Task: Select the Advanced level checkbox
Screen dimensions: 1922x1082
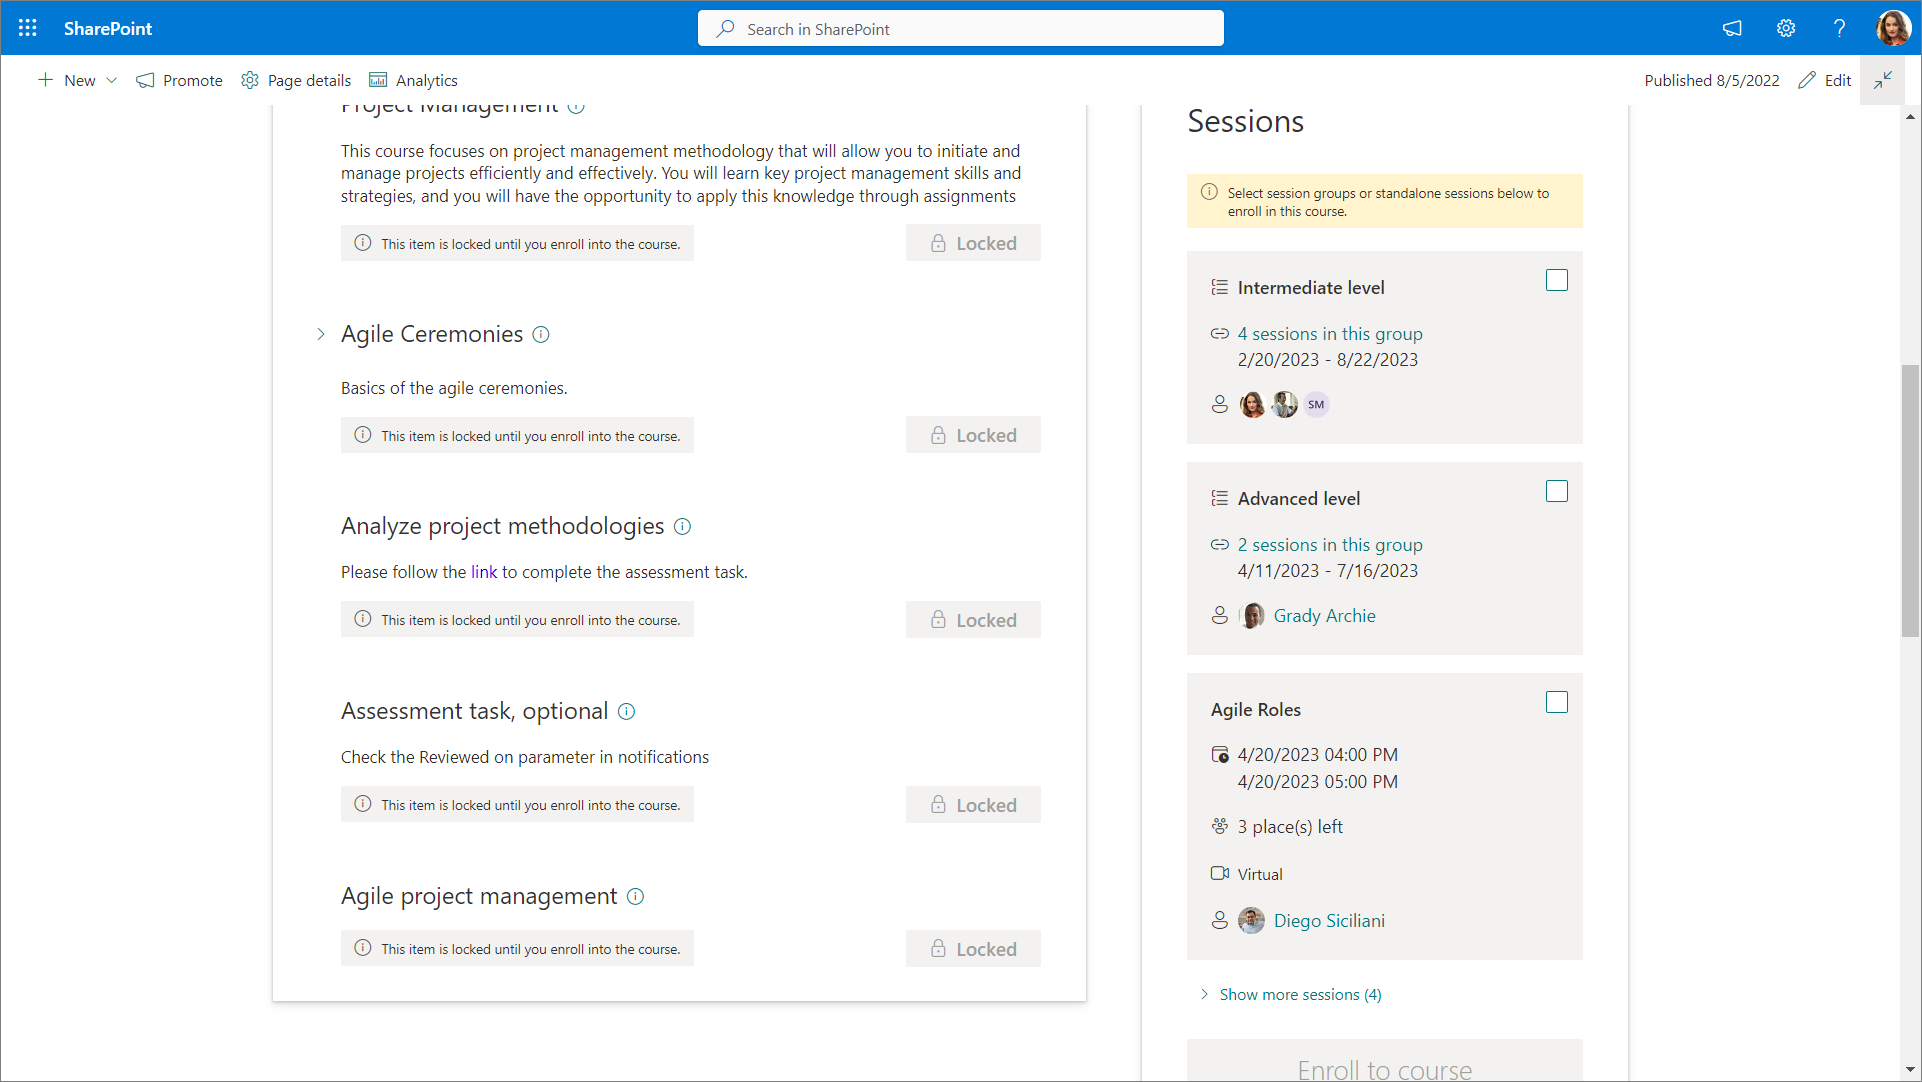Action: 1557,492
